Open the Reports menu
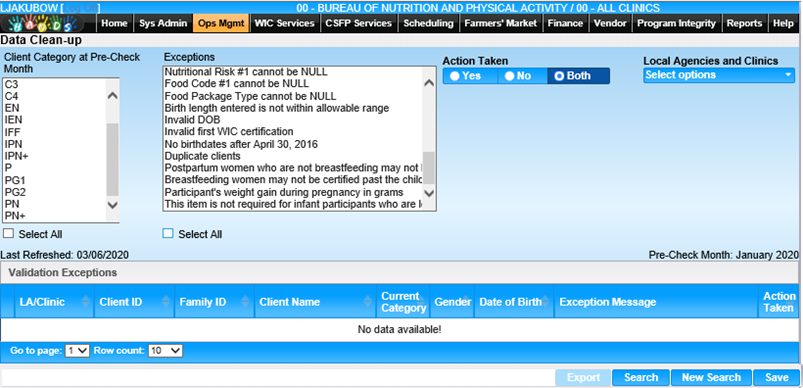This screenshot has height=388, width=803. (744, 24)
